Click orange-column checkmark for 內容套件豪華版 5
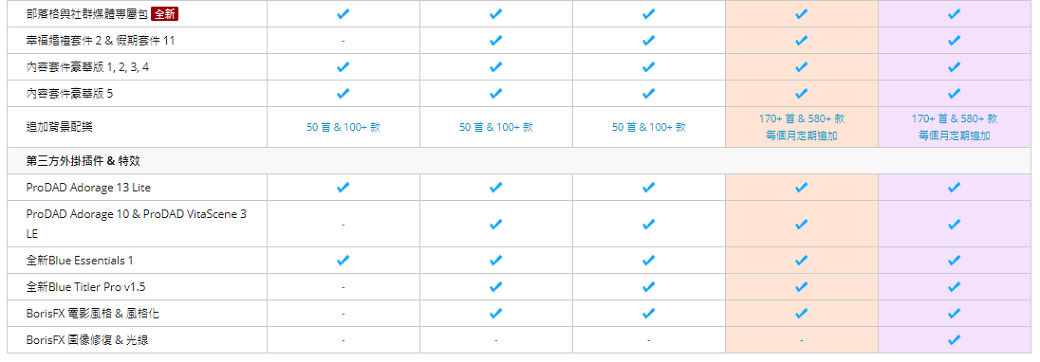This screenshot has height=362, width=1040. point(801,93)
